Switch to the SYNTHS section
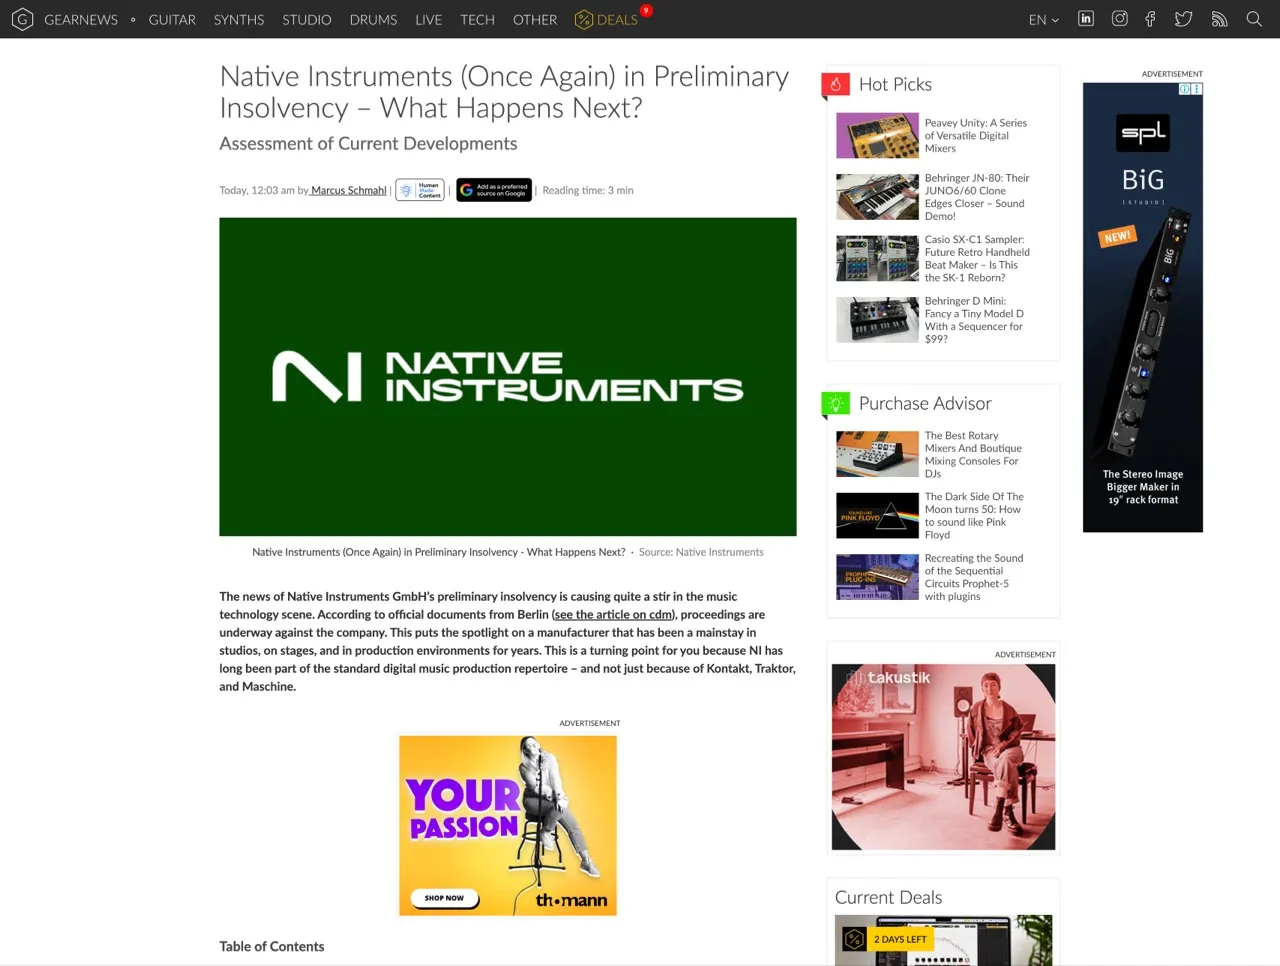1280x966 pixels. 238,19
